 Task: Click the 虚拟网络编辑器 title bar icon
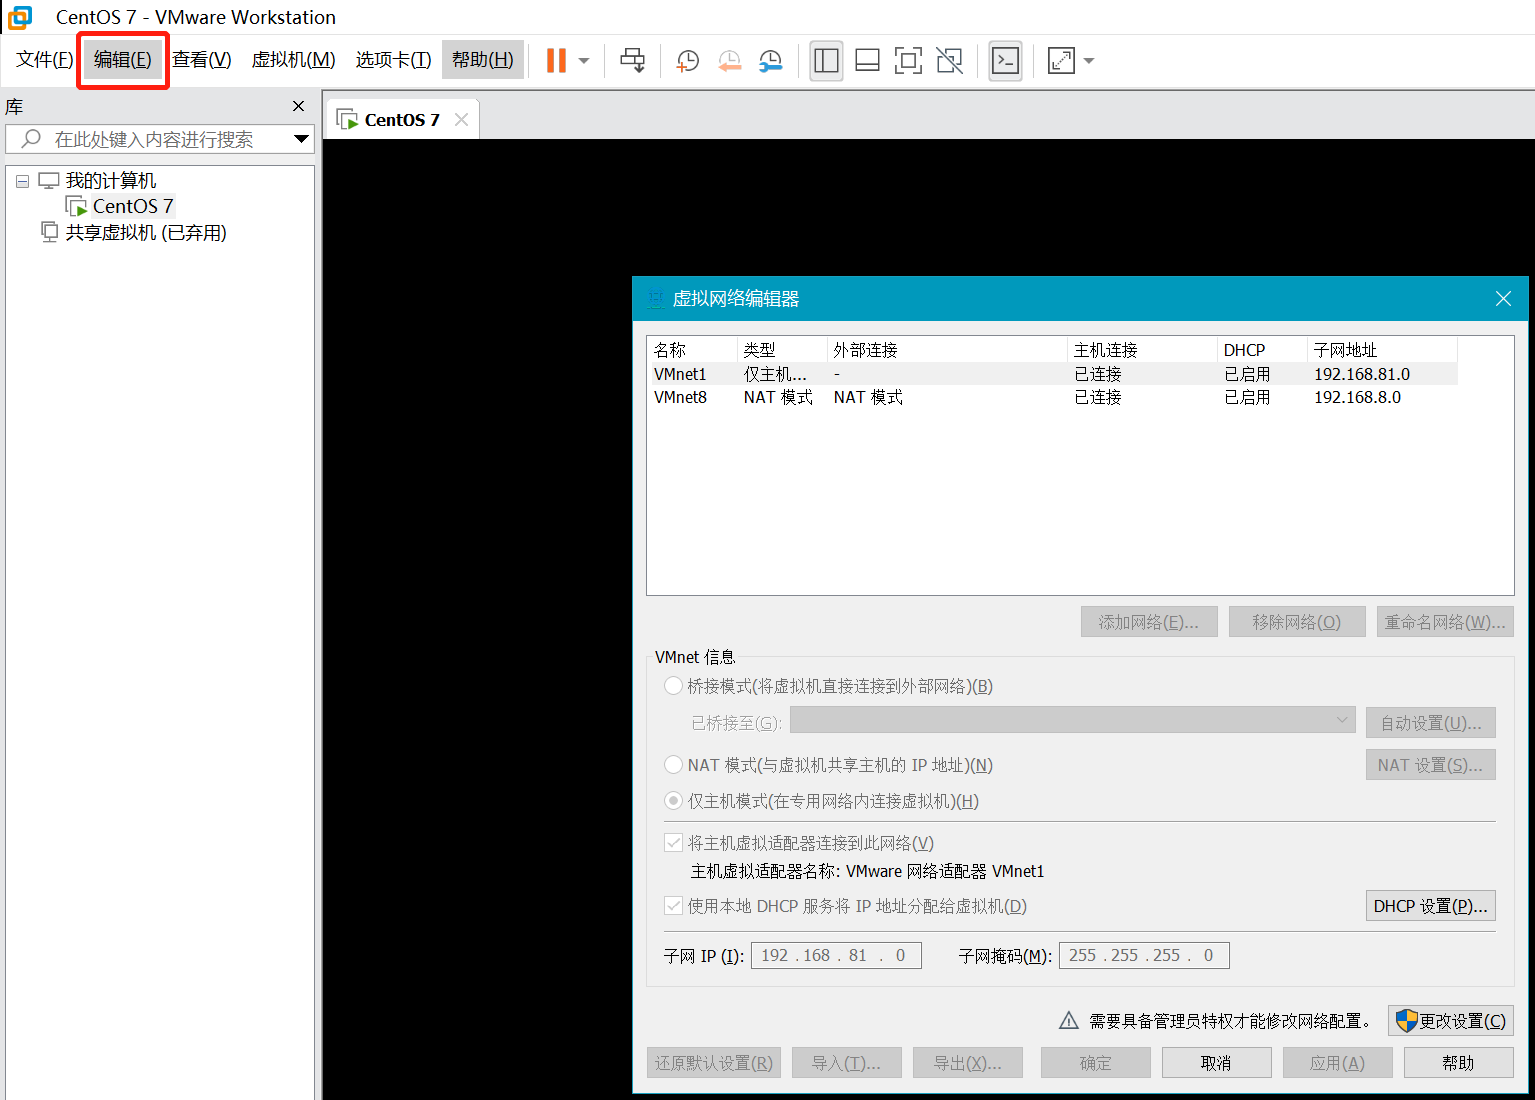pos(656,299)
